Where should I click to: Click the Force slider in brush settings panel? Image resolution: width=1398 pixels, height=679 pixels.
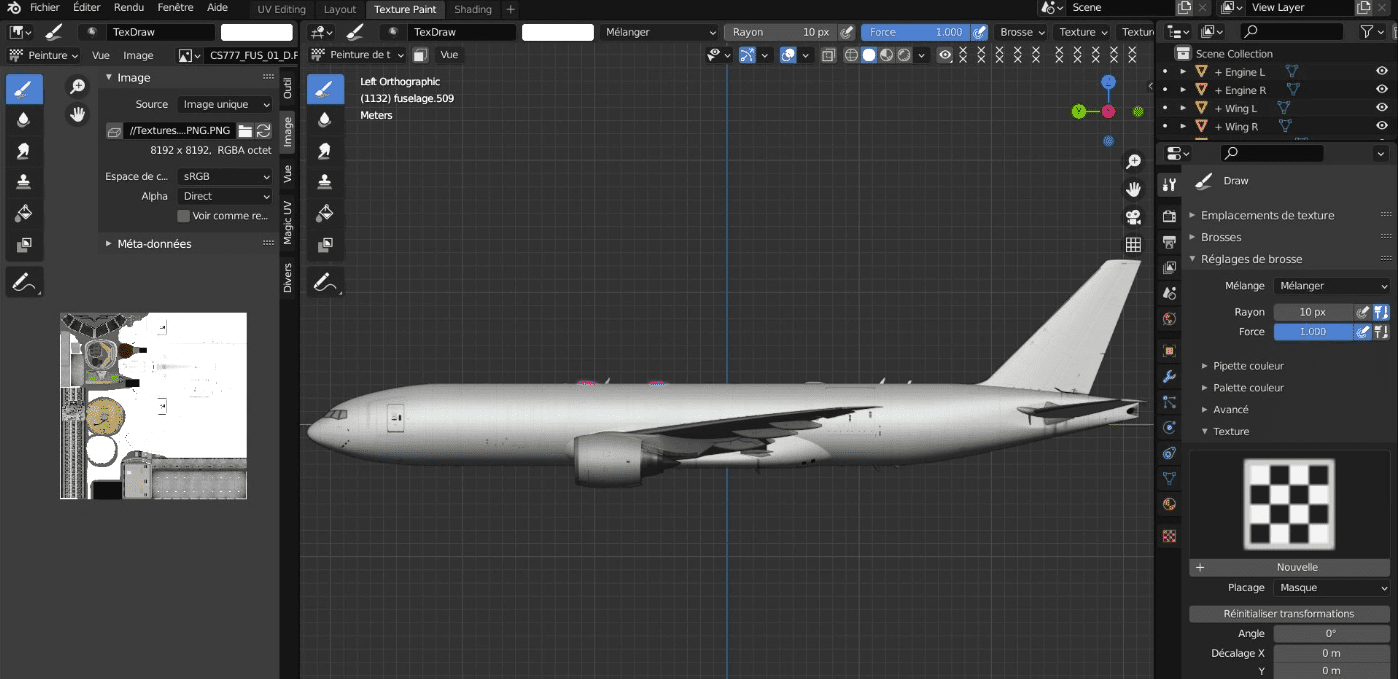[1312, 332]
